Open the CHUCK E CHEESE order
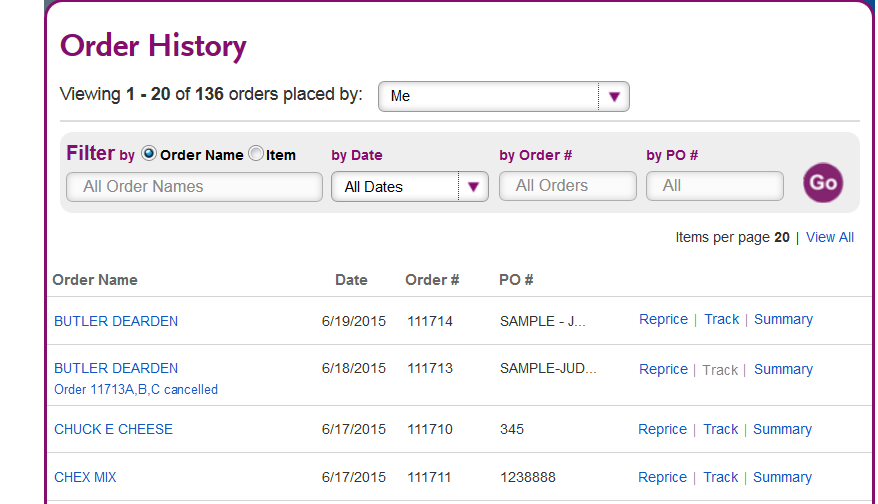The height and width of the screenshot is (504, 878). tap(113, 430)
